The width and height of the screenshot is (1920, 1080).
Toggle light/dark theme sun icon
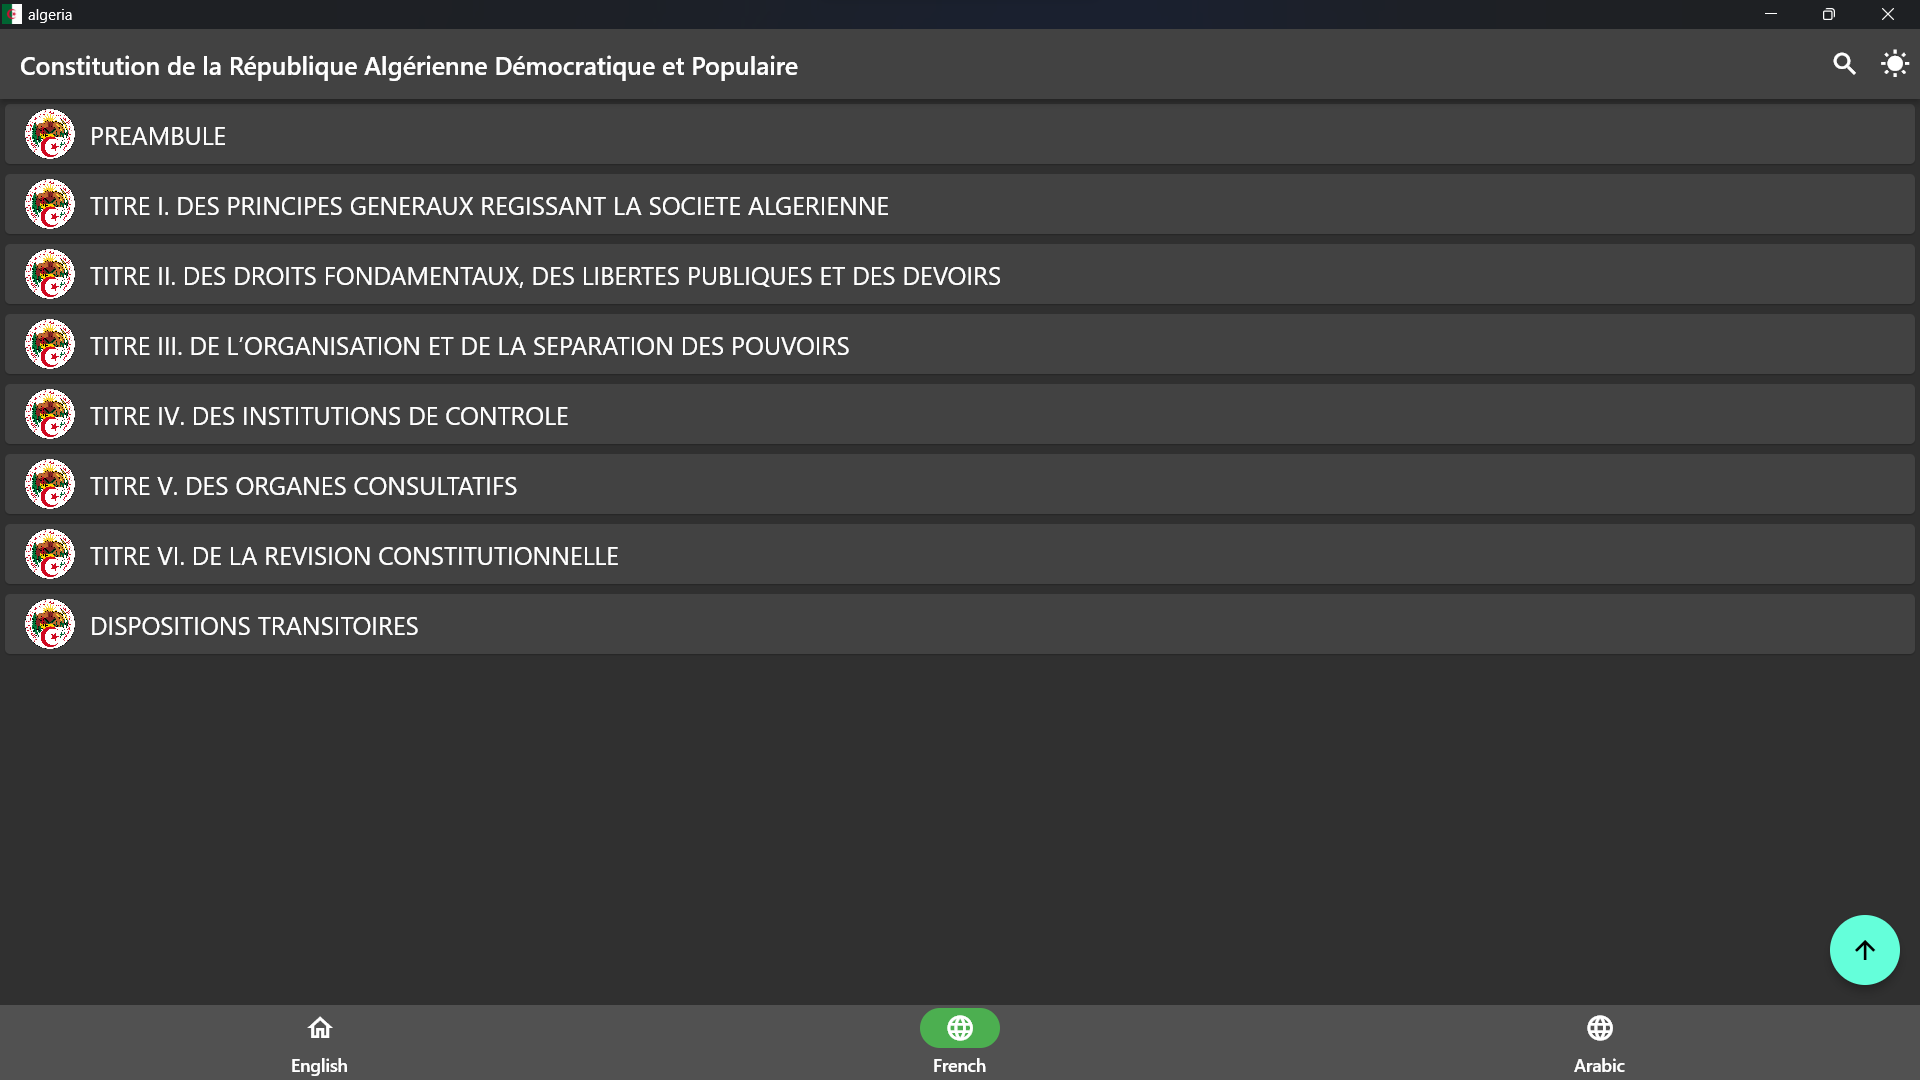coord(1894,65)
